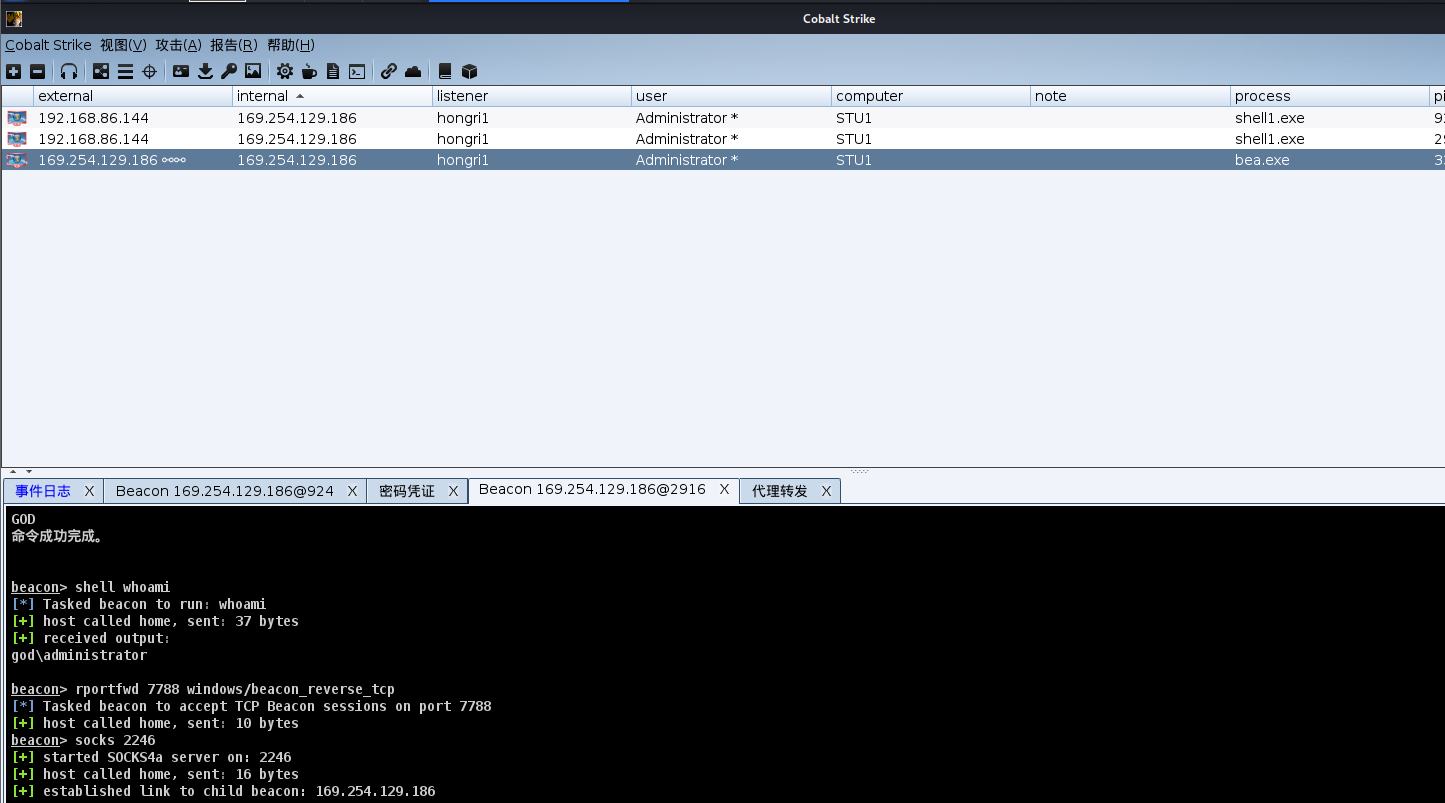Screen dimensions: 1445x803
Task: Sort sessions by internal column header
Action: [x=333, y=96]
